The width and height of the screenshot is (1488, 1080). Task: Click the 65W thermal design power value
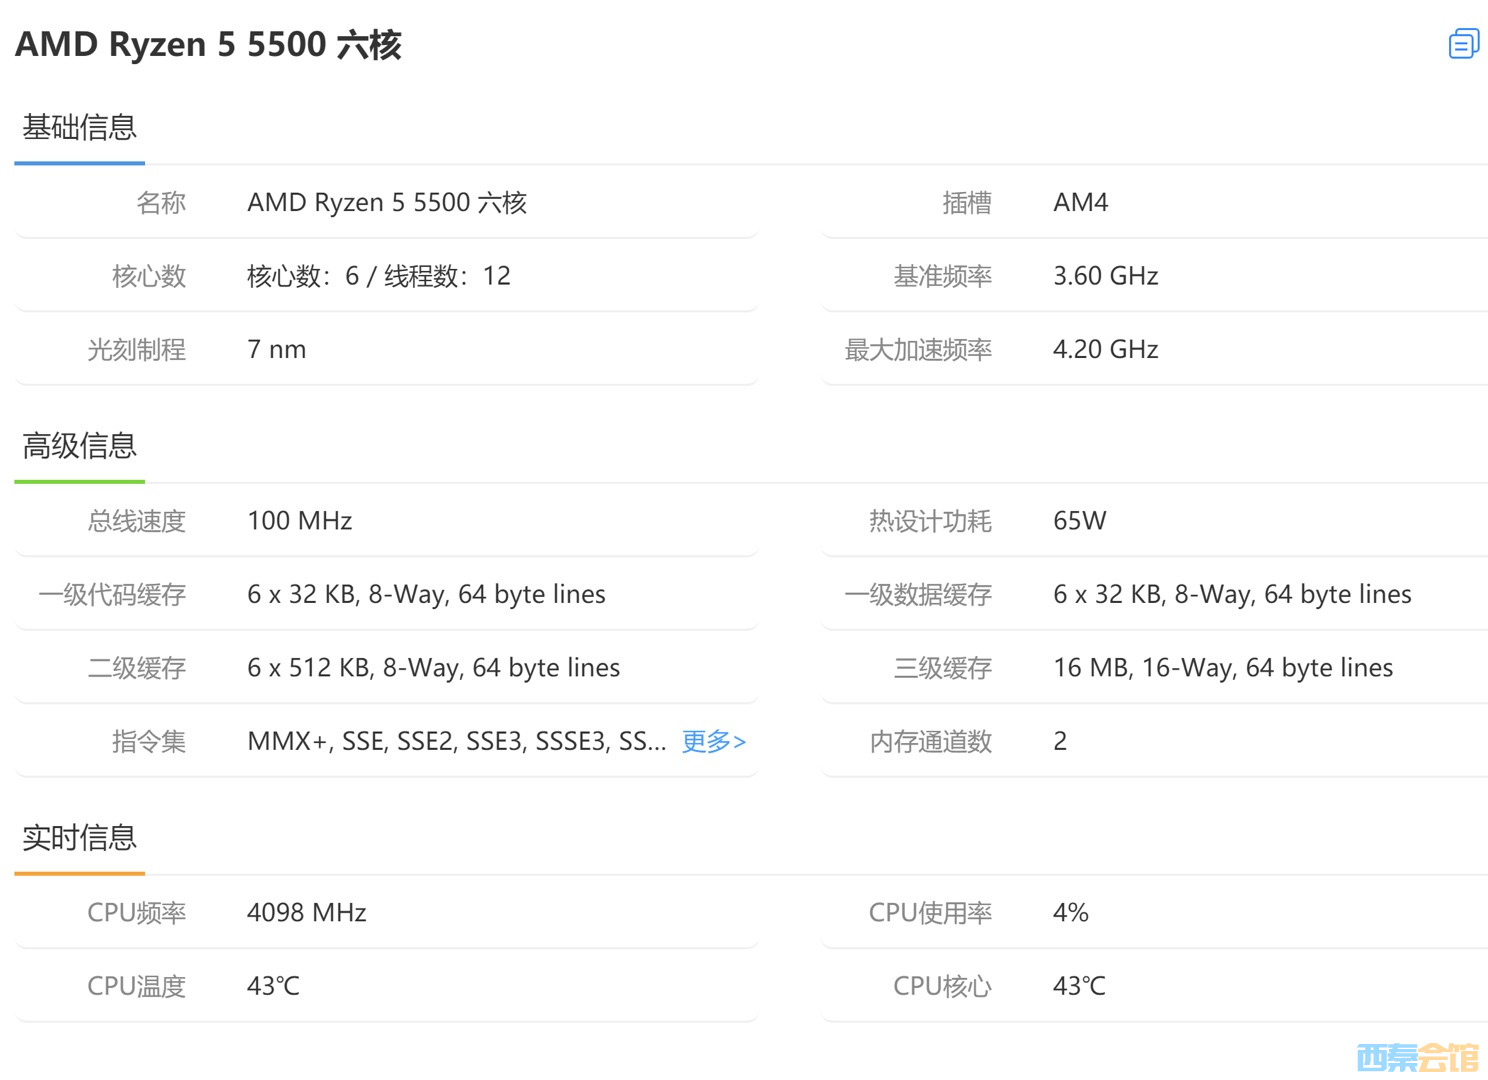1079,521
